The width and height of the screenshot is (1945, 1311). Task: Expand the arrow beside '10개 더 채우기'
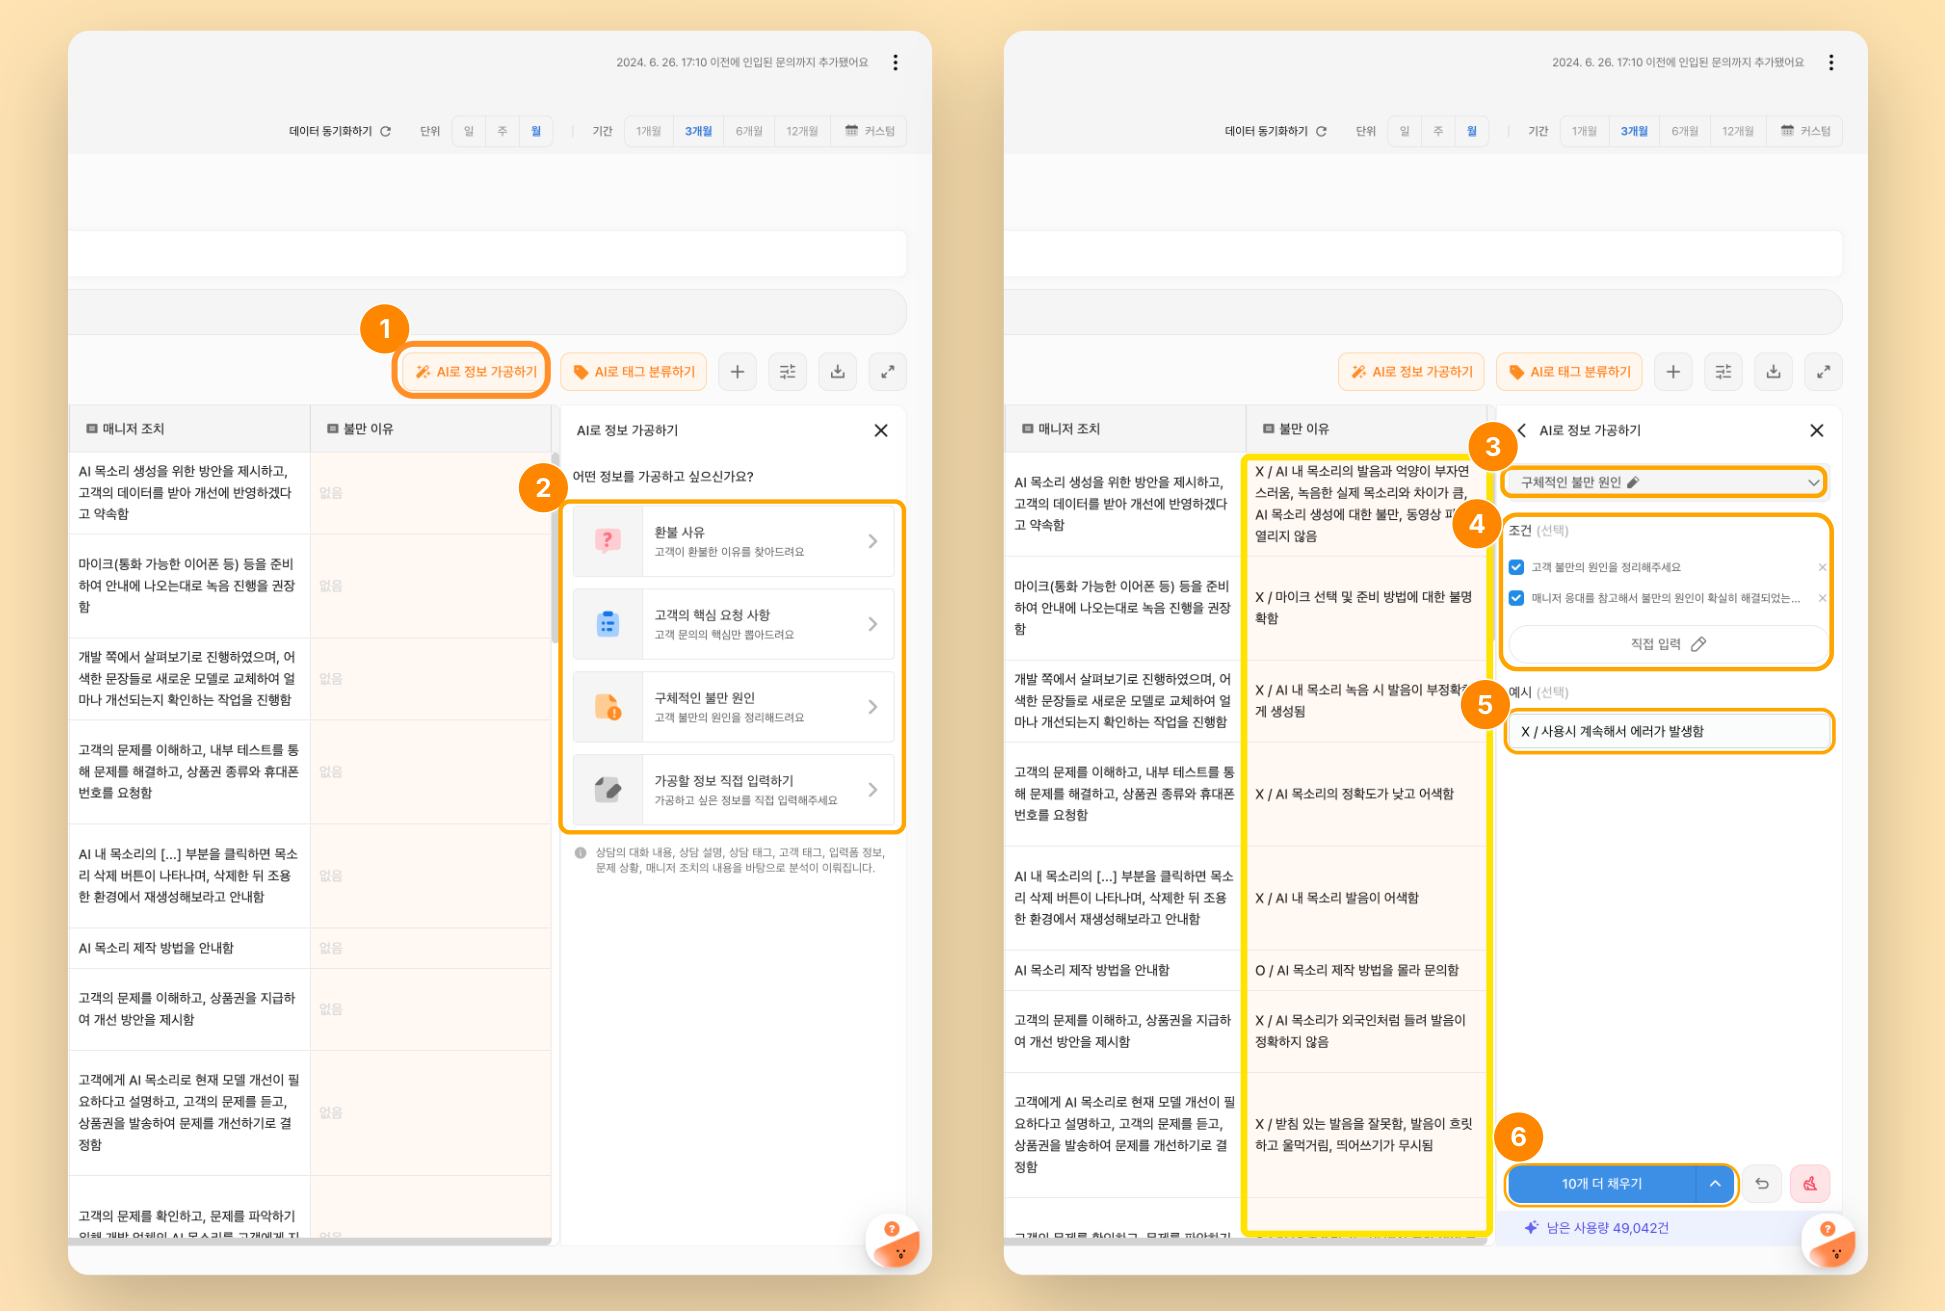pos(1715,1184)
